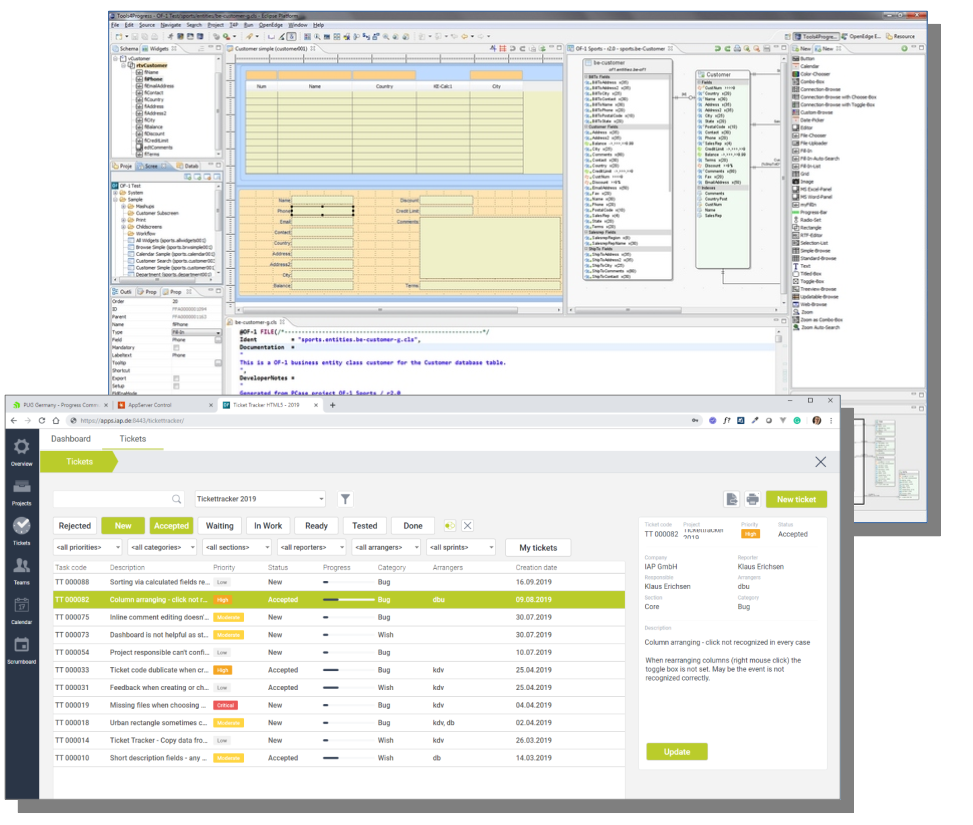
Task: Expand the all reporters dropdown
Action: pos(312,548)
